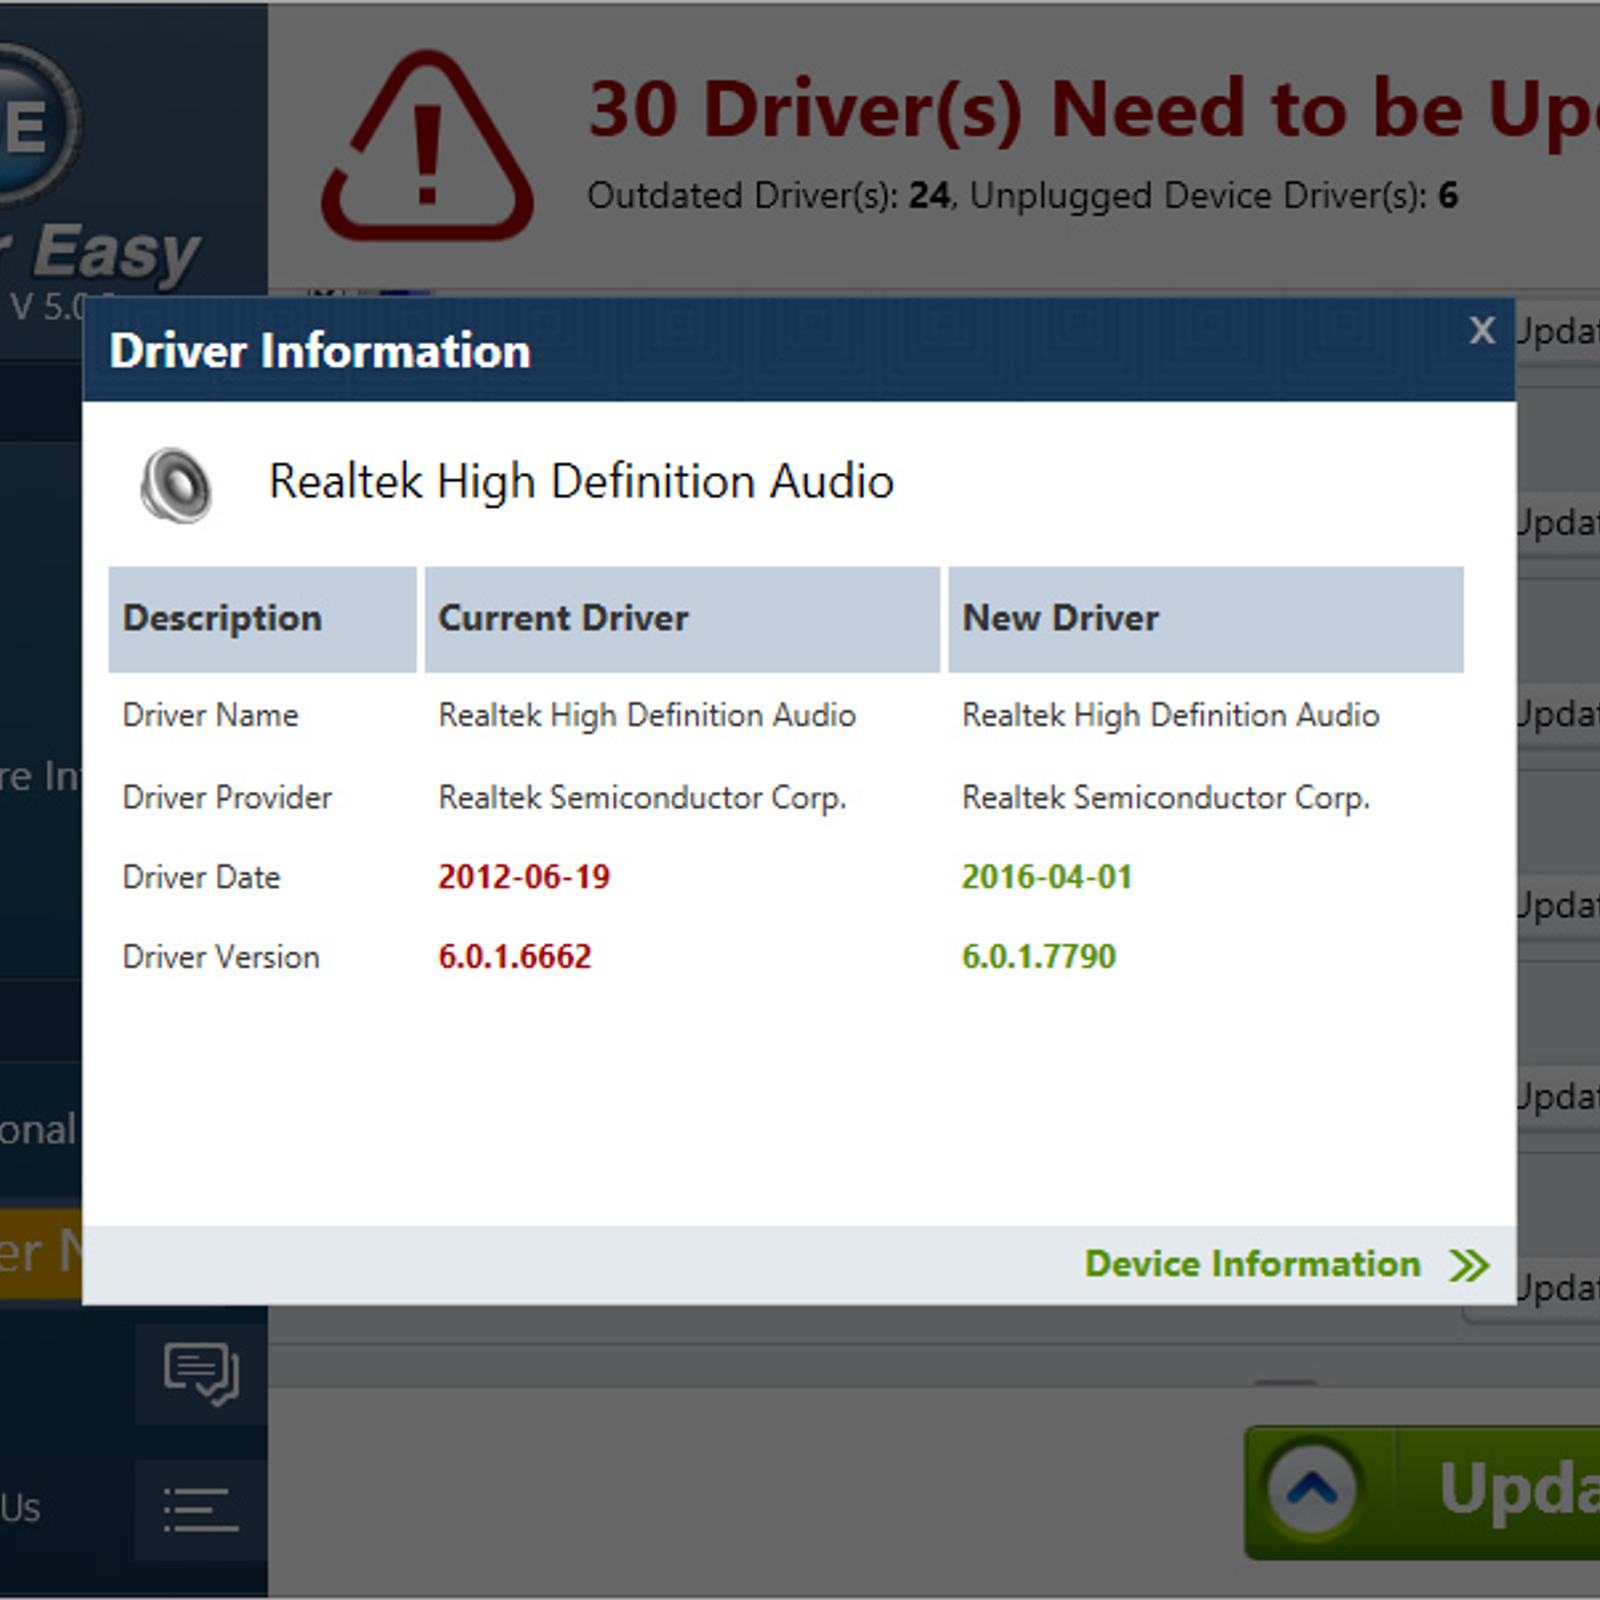Click the Current Driver column header
Viewport: 1600px width, 1600px height.
tap(682, 619)
